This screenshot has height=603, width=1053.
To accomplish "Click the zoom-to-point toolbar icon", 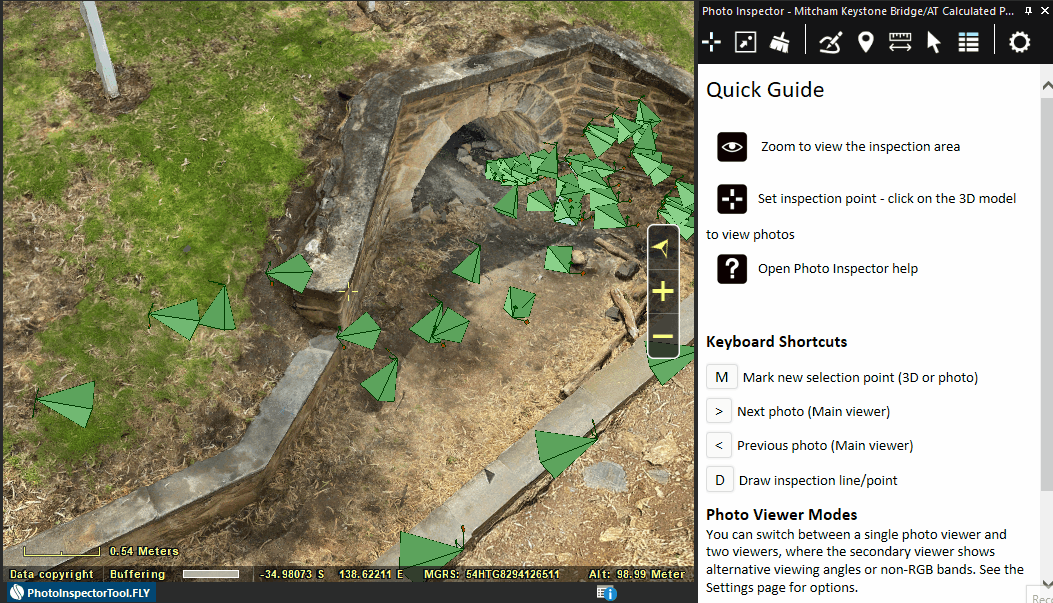I will pos(745,42).
